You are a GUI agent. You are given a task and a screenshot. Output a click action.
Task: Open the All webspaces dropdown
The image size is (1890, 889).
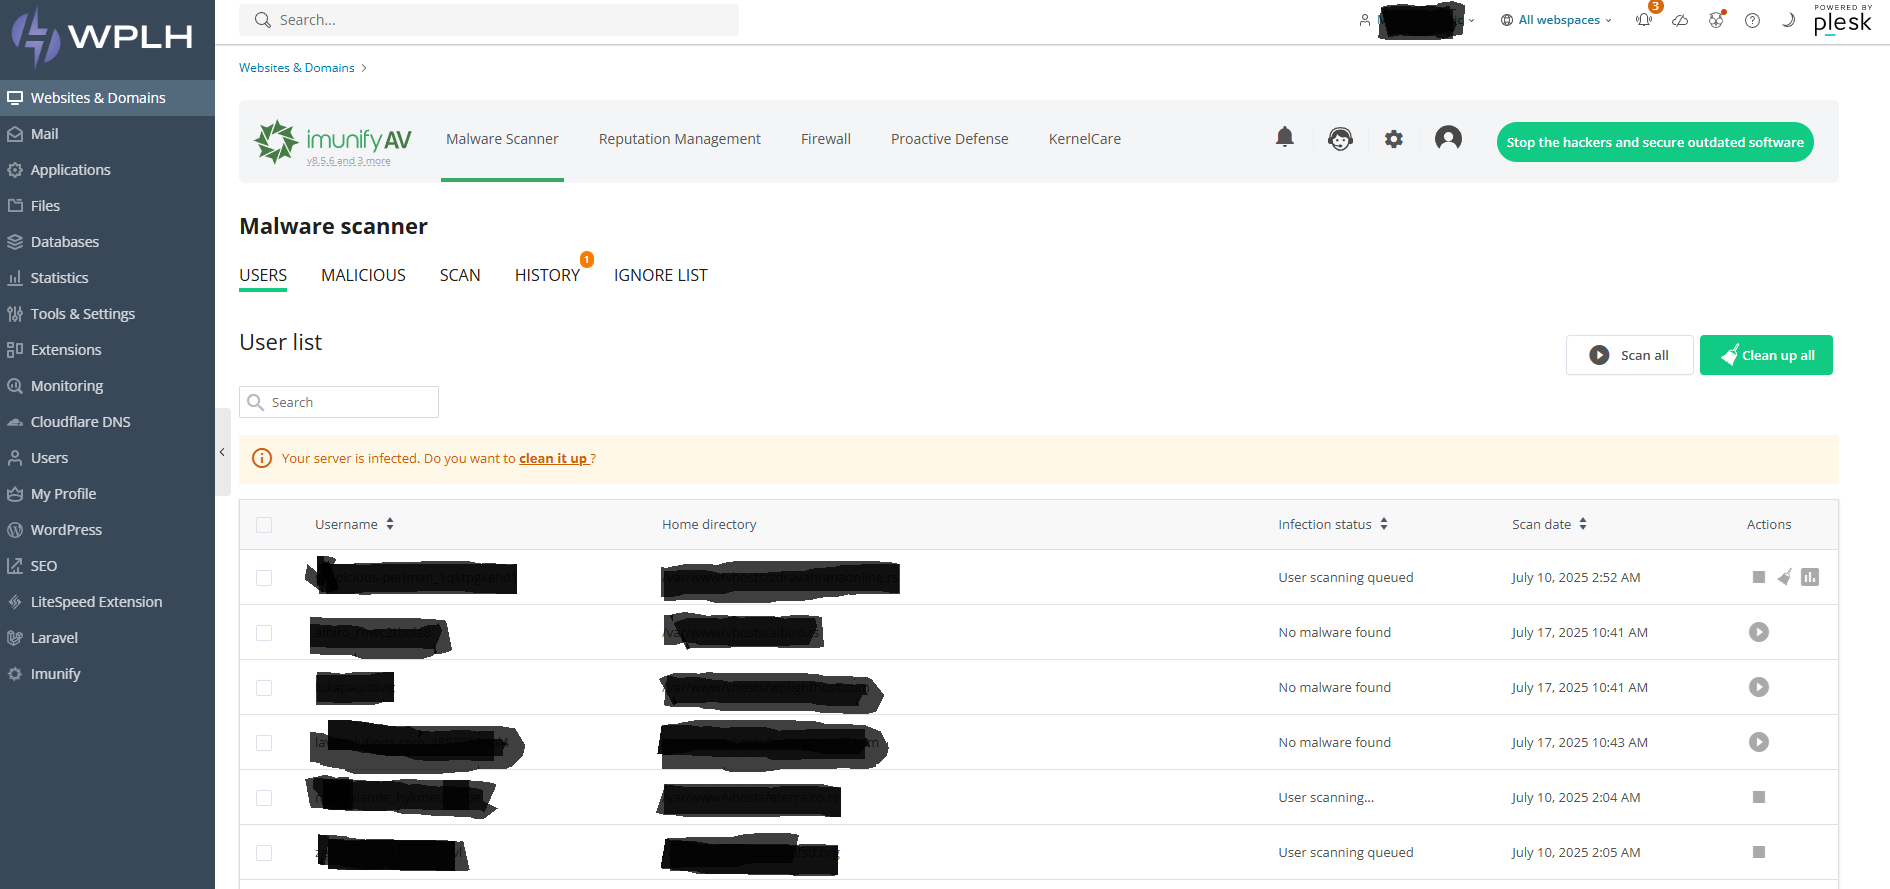click(1556, 20)
